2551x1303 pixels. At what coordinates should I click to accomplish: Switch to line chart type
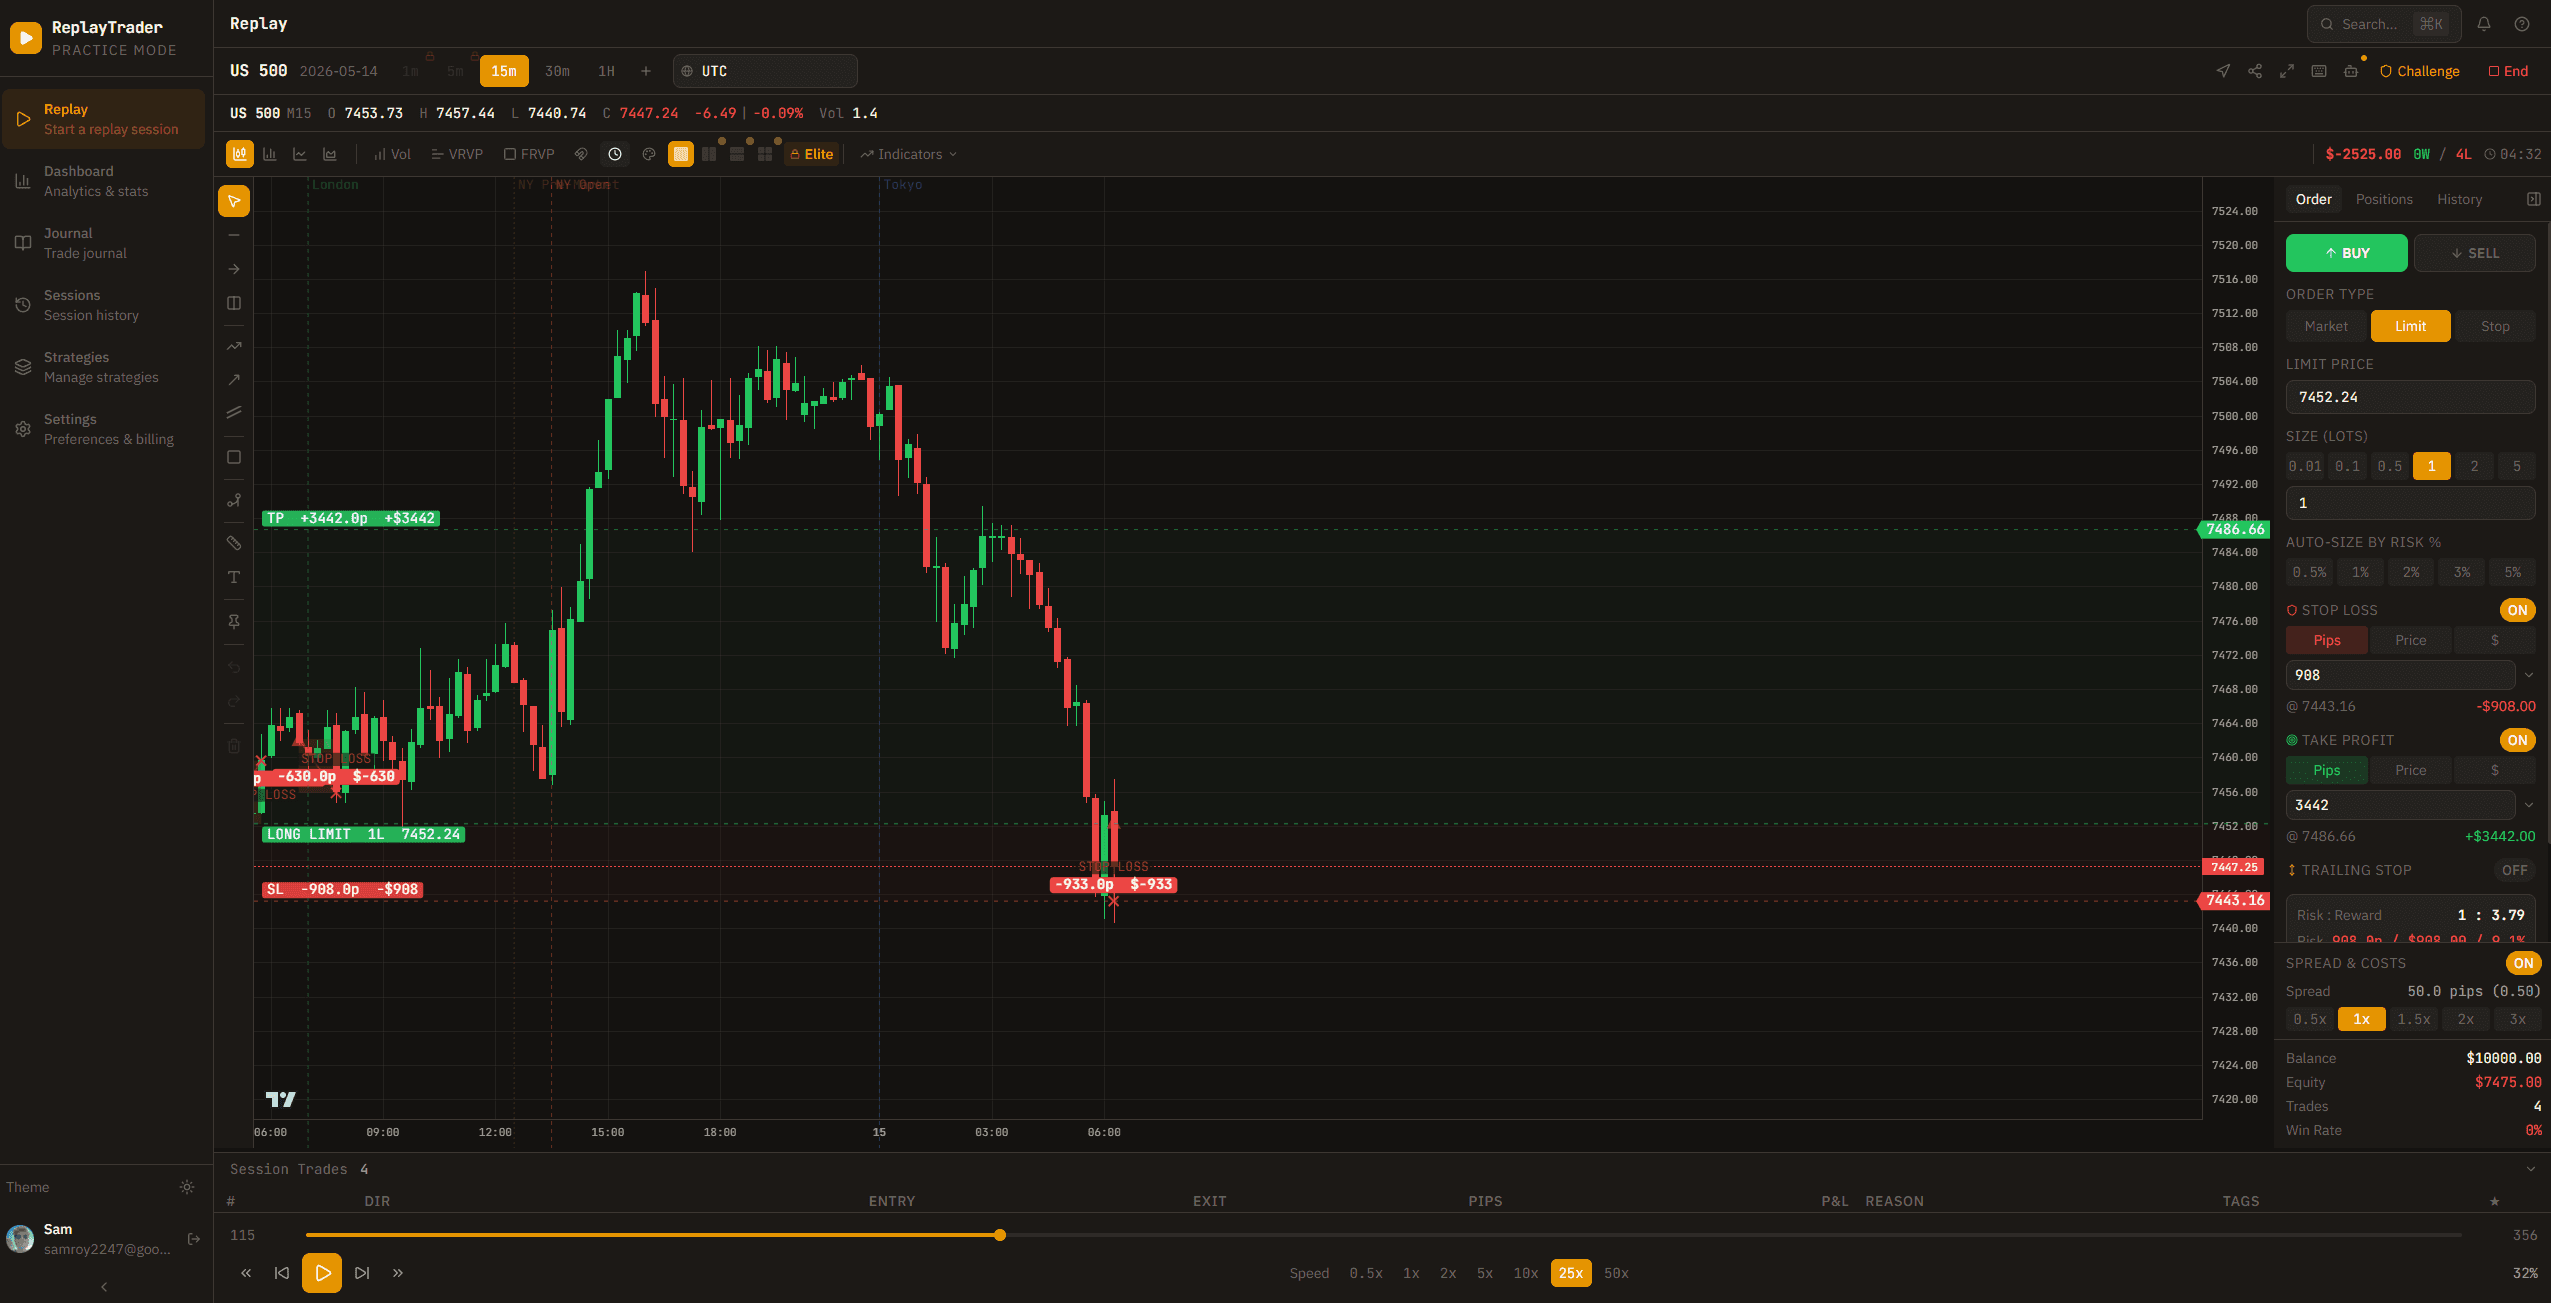300,154
